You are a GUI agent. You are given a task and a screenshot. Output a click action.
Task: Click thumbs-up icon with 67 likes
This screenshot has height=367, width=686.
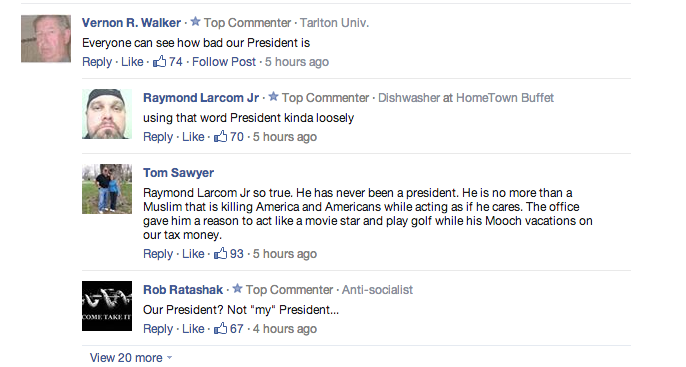pyautogui.click(x=220, y=328)
